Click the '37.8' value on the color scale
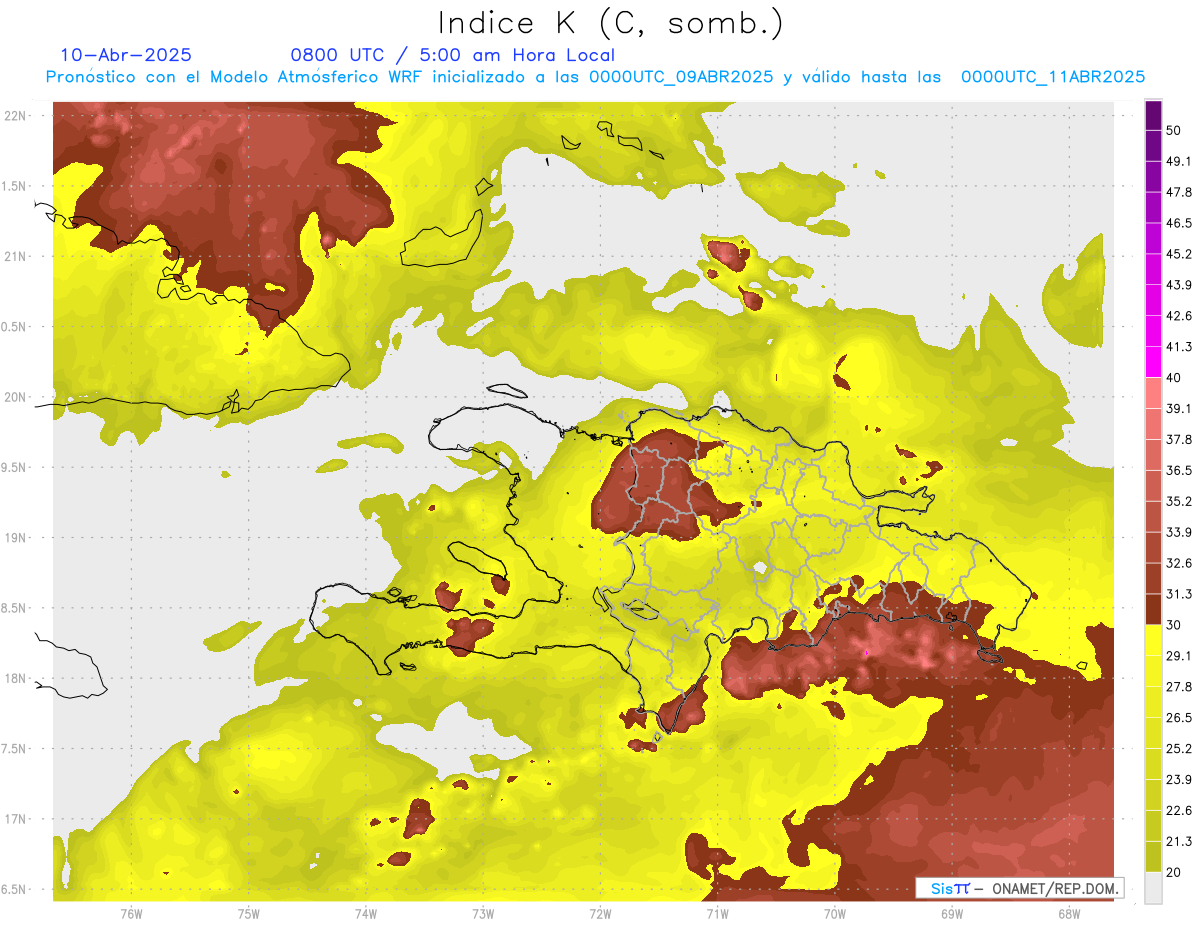Screen dimensions: 1200x927 [1180, 439]
